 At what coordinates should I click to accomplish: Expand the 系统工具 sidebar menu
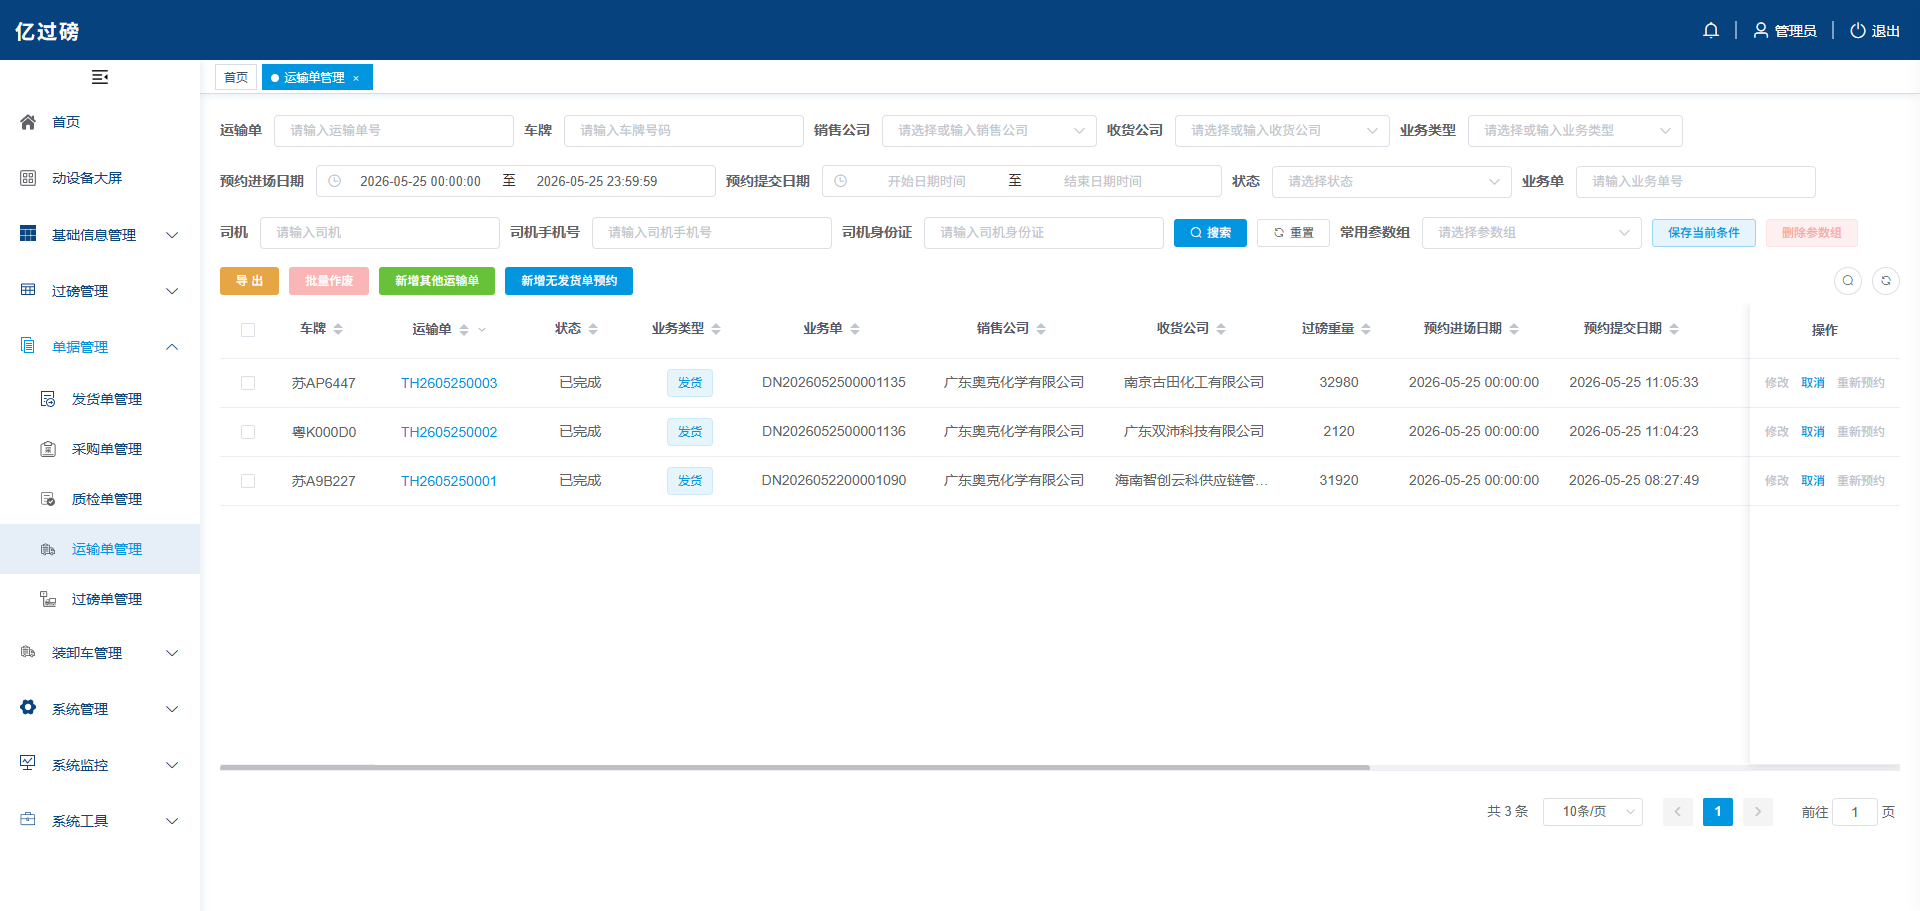click(100, 821)
